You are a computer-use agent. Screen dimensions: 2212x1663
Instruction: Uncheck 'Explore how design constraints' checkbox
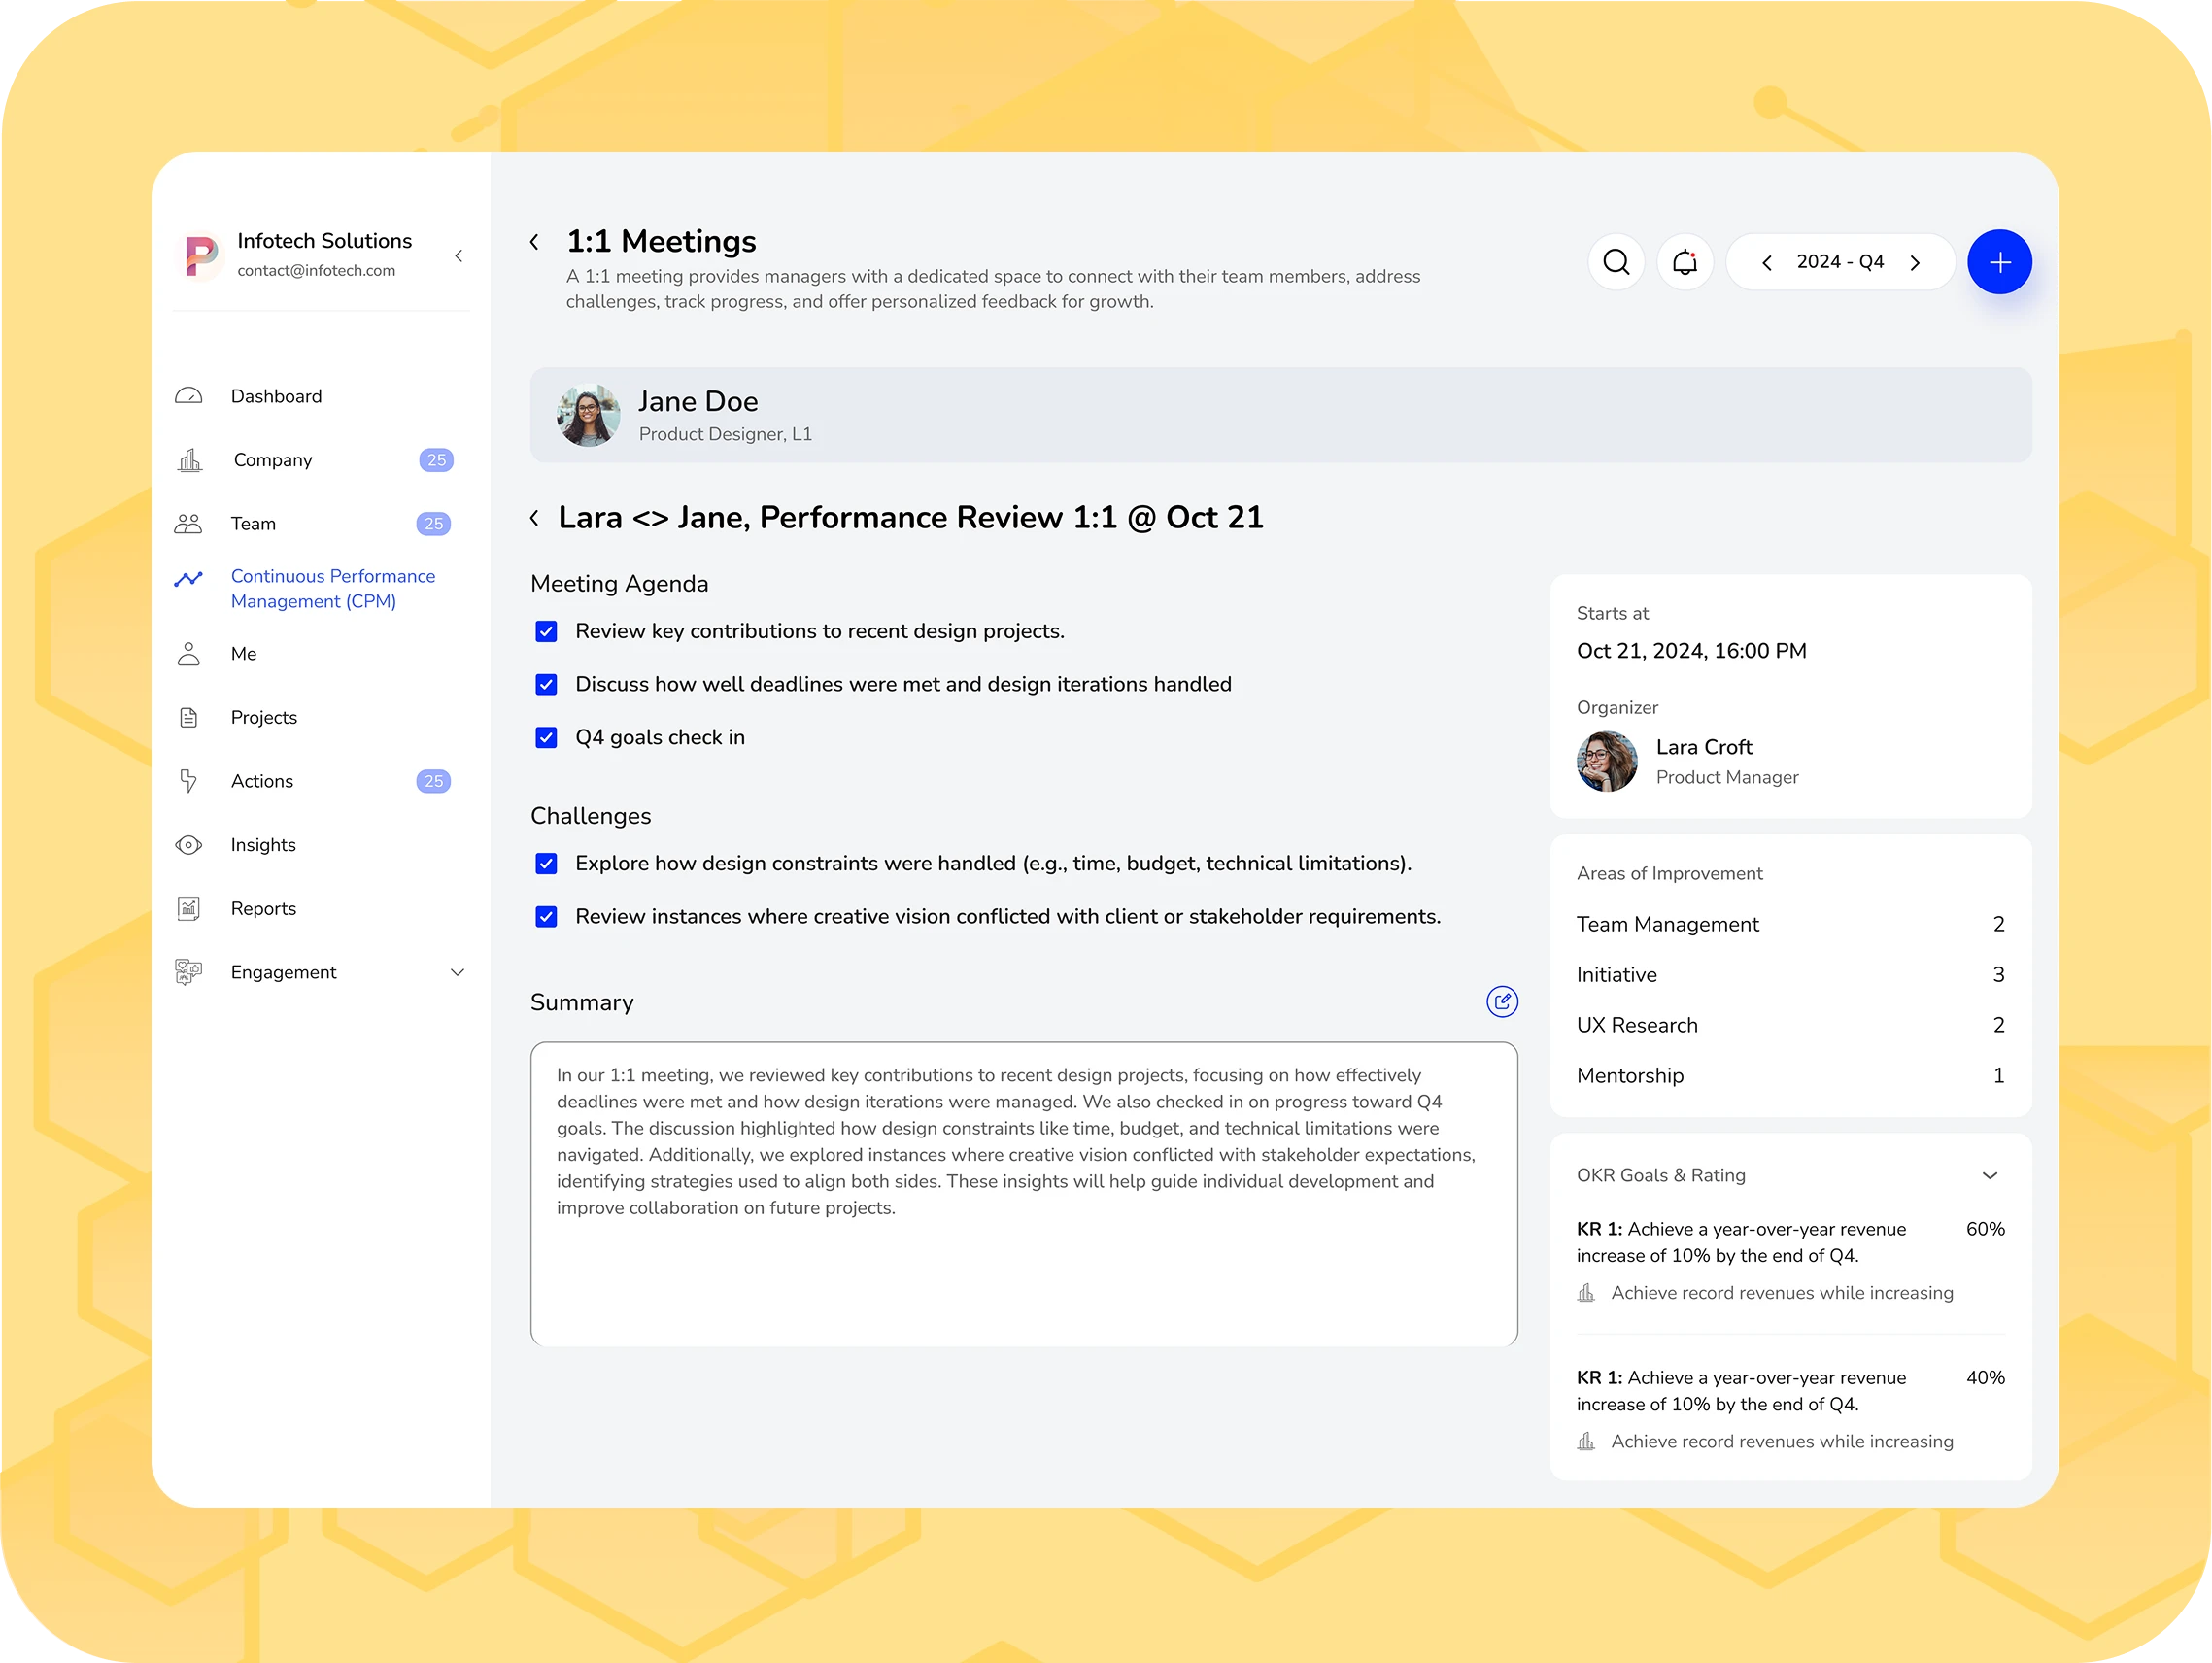click(546, 863)
